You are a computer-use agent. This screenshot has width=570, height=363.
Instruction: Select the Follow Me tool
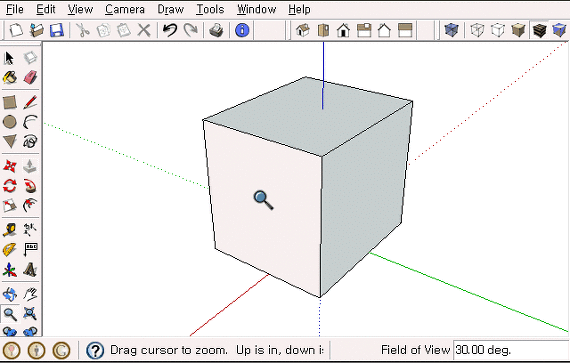pyautogui.click(x=30, y=186)
